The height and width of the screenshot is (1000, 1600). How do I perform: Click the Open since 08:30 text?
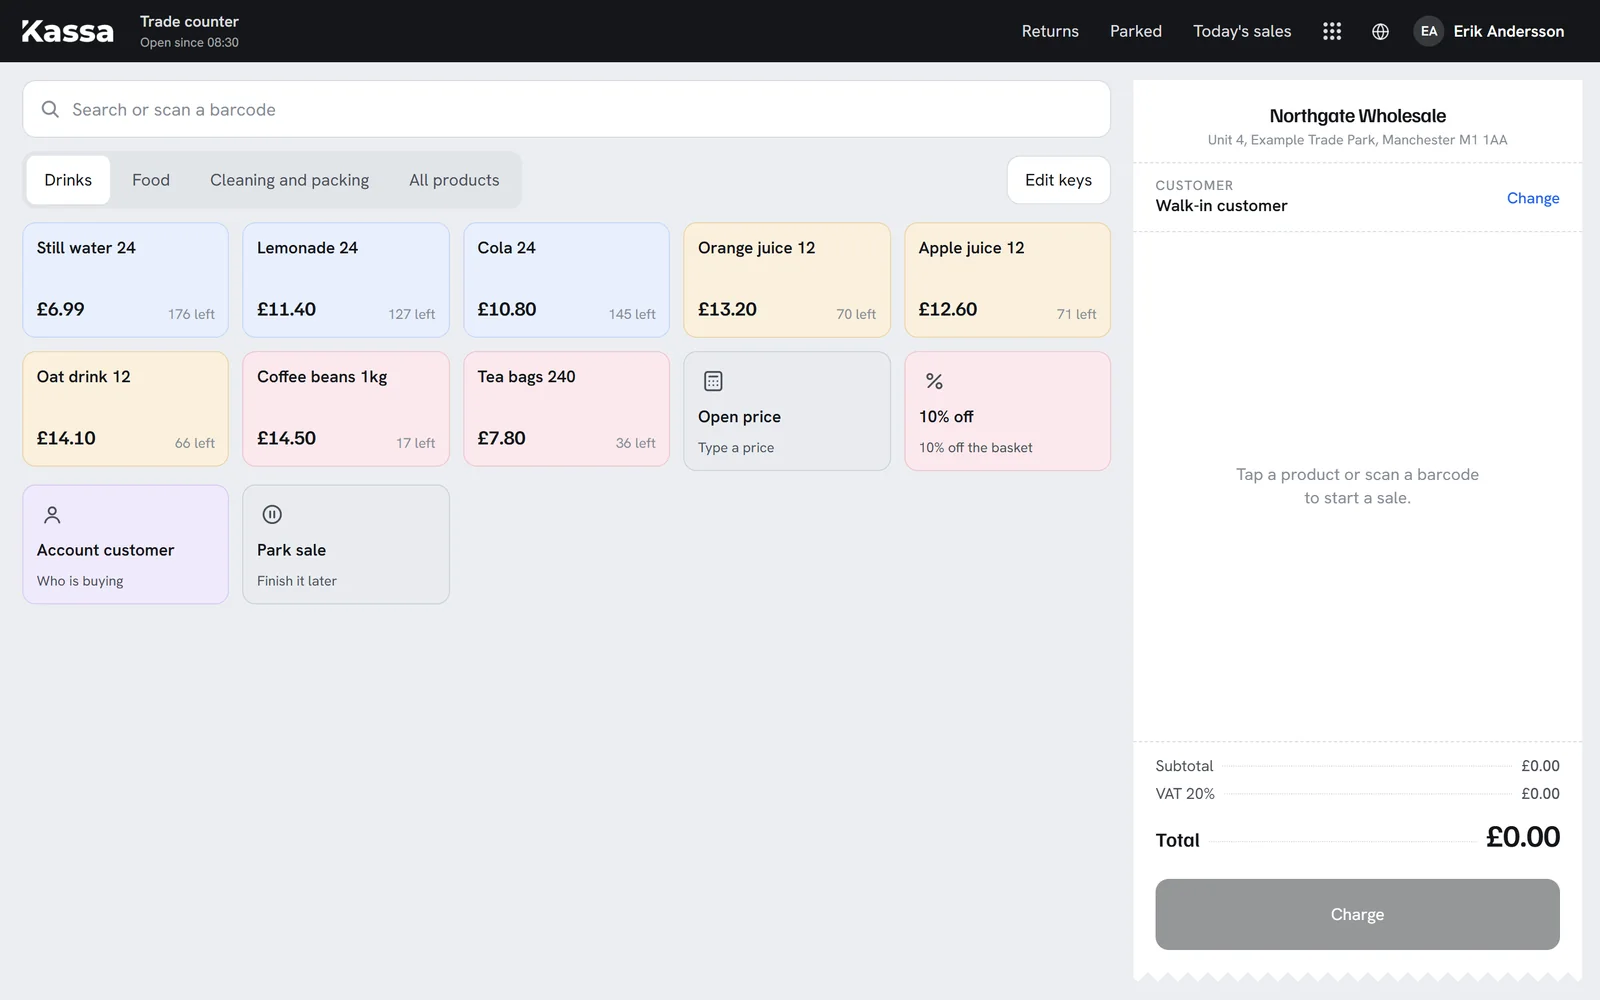[x=189, y=43]
